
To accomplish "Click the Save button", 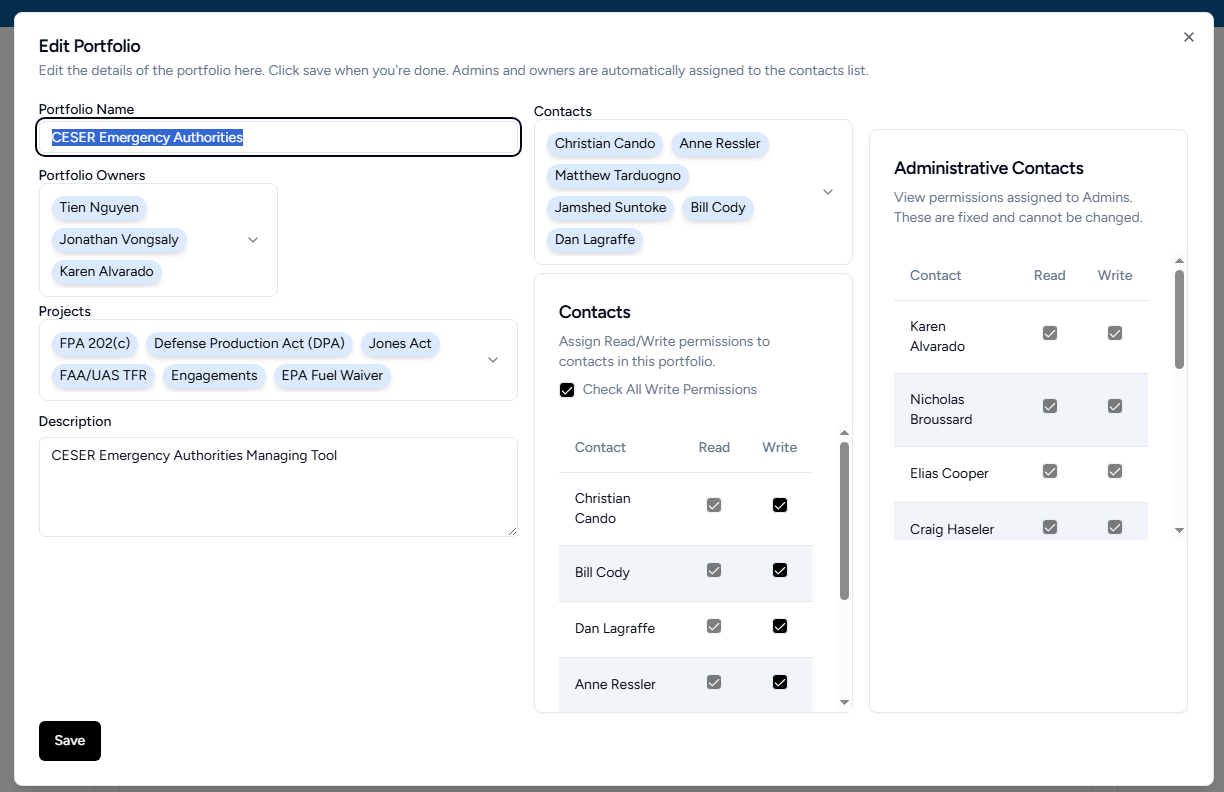I will 70,741.
